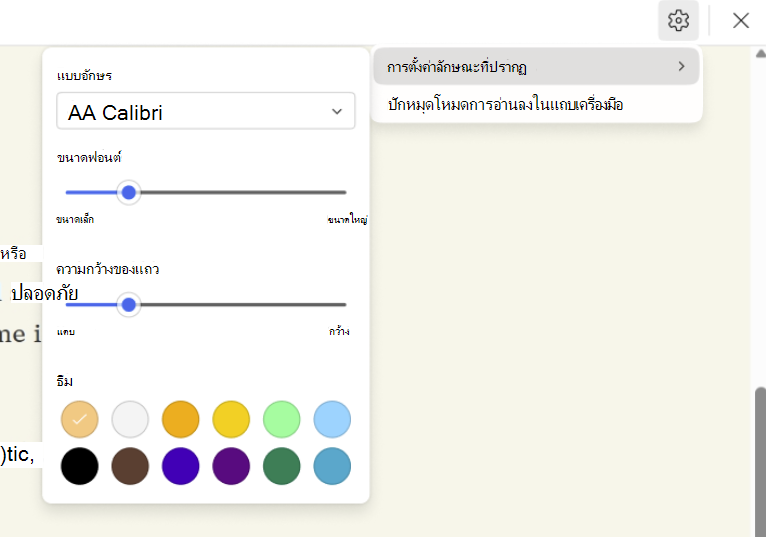Click the กว้าง label under width slider
Screen dimensions: 766x537
click(339, 331)
